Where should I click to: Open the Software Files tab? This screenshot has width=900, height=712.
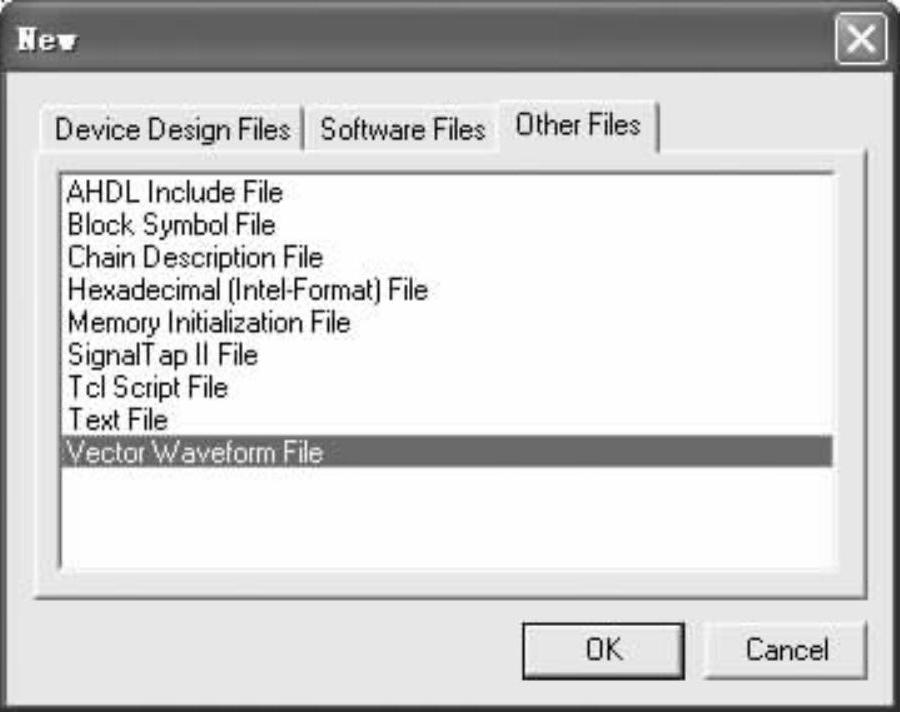point(402,130)
